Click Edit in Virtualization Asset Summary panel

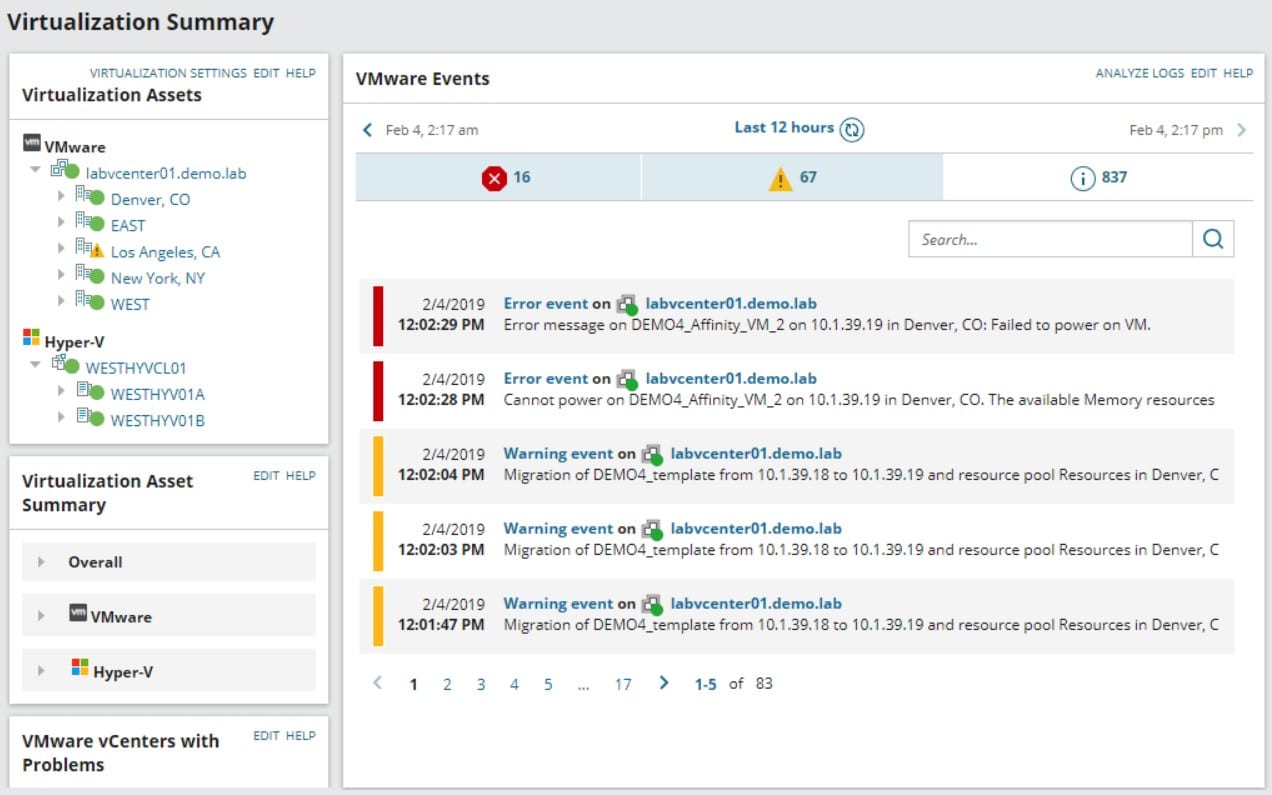pos(266,476)
